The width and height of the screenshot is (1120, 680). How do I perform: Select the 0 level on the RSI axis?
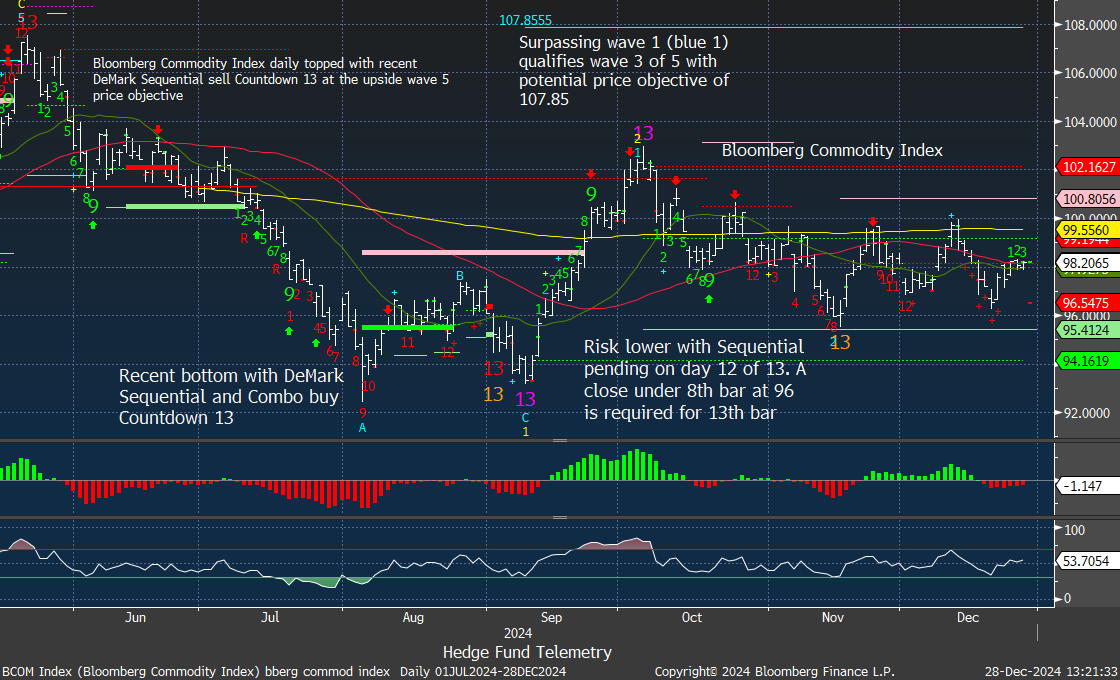[x=1068, y=599]
